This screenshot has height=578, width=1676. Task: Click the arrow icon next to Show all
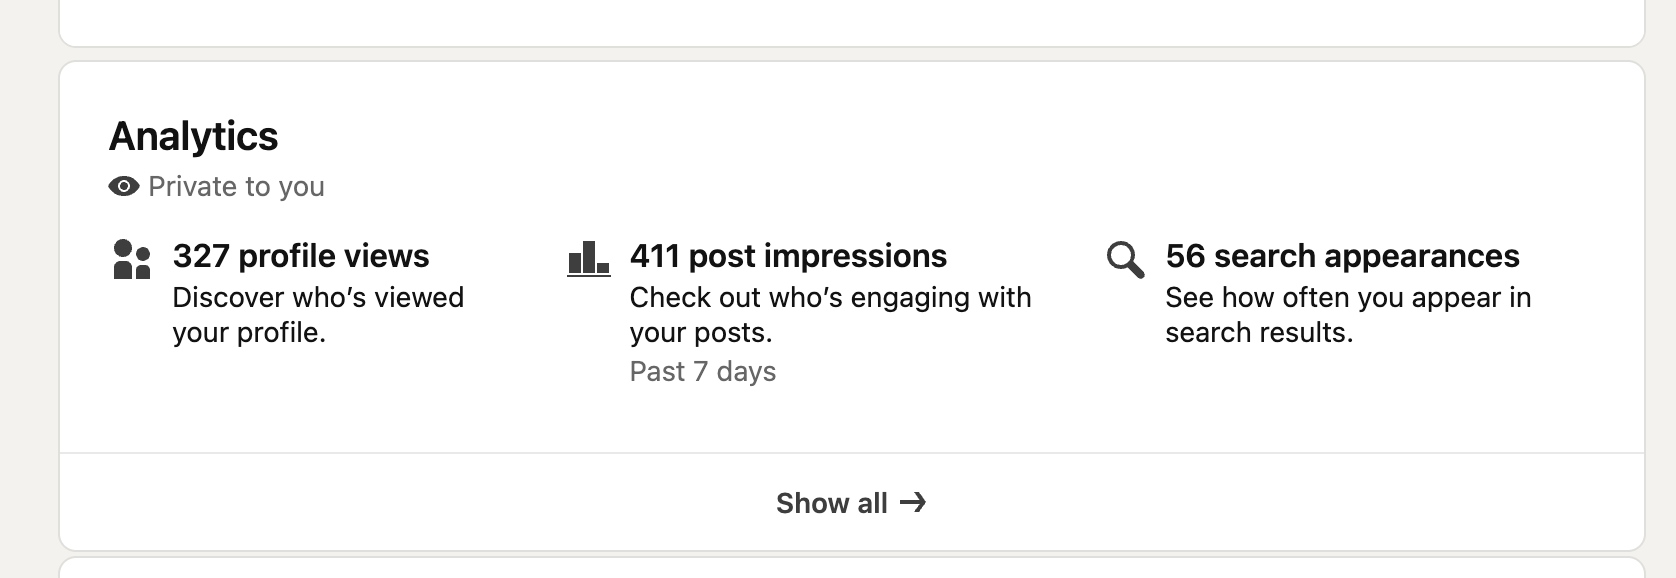pos(913,502)
